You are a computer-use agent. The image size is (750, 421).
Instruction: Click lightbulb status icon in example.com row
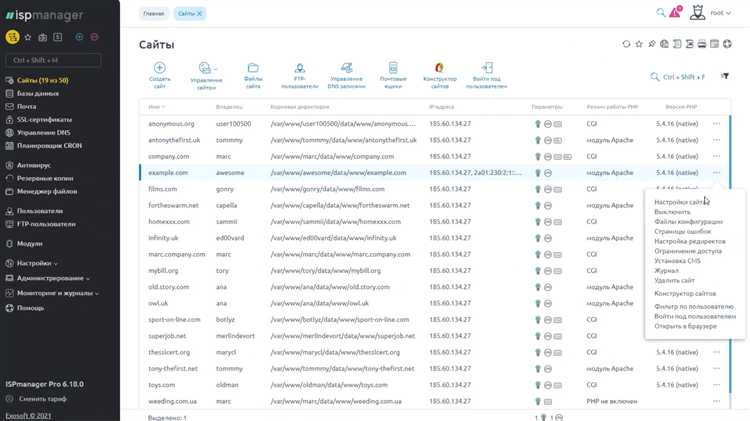tap(538, 173)
